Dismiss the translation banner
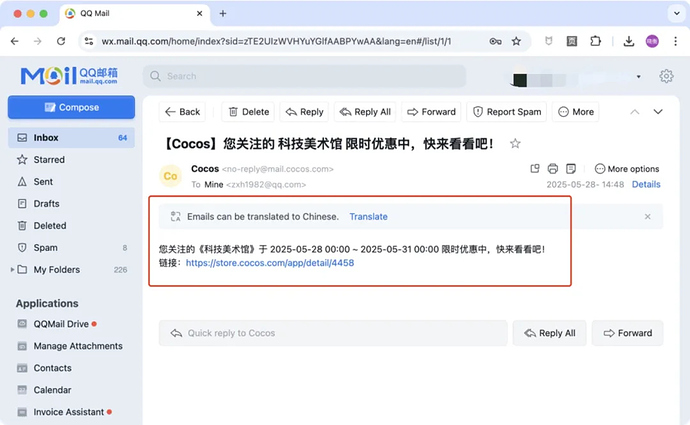690x425 pixels. tap(647, 216)
